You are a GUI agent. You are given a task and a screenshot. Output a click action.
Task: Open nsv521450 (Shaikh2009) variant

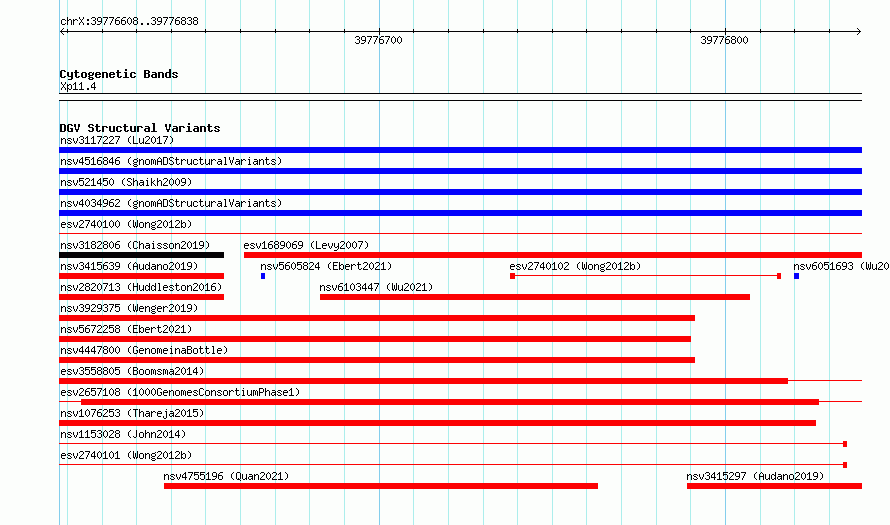126,182
